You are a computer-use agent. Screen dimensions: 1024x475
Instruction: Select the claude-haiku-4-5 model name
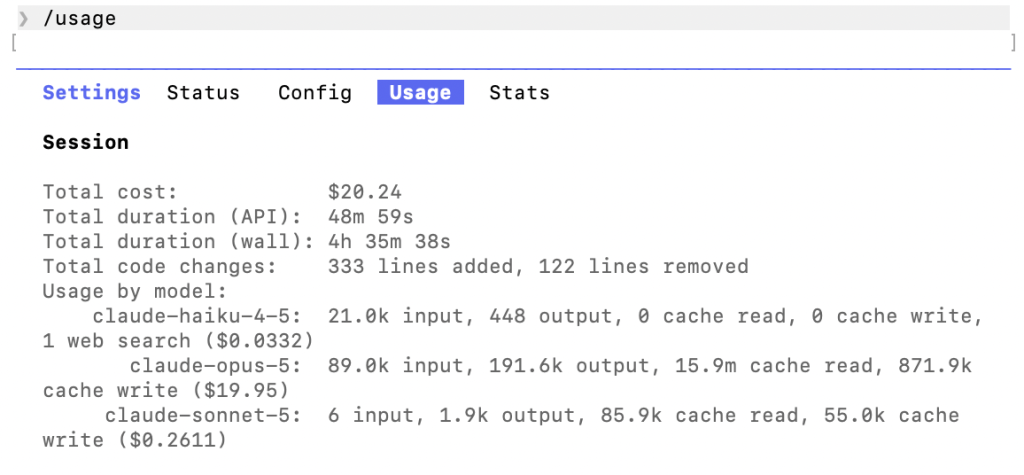tap(197, 316)
